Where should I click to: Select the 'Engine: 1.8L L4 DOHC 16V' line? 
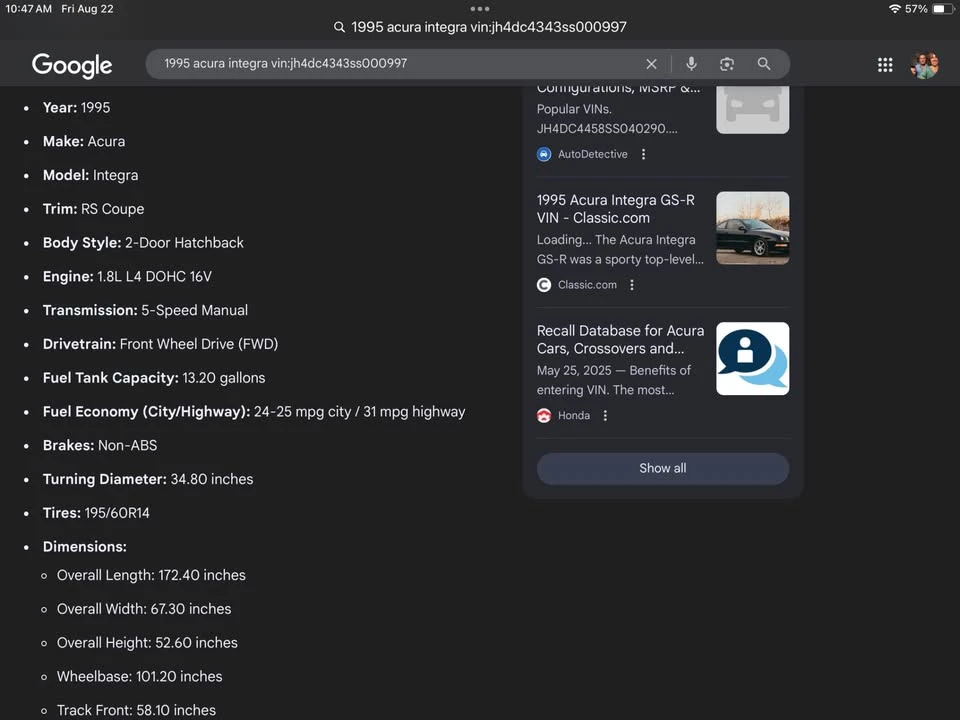point(127,277)
